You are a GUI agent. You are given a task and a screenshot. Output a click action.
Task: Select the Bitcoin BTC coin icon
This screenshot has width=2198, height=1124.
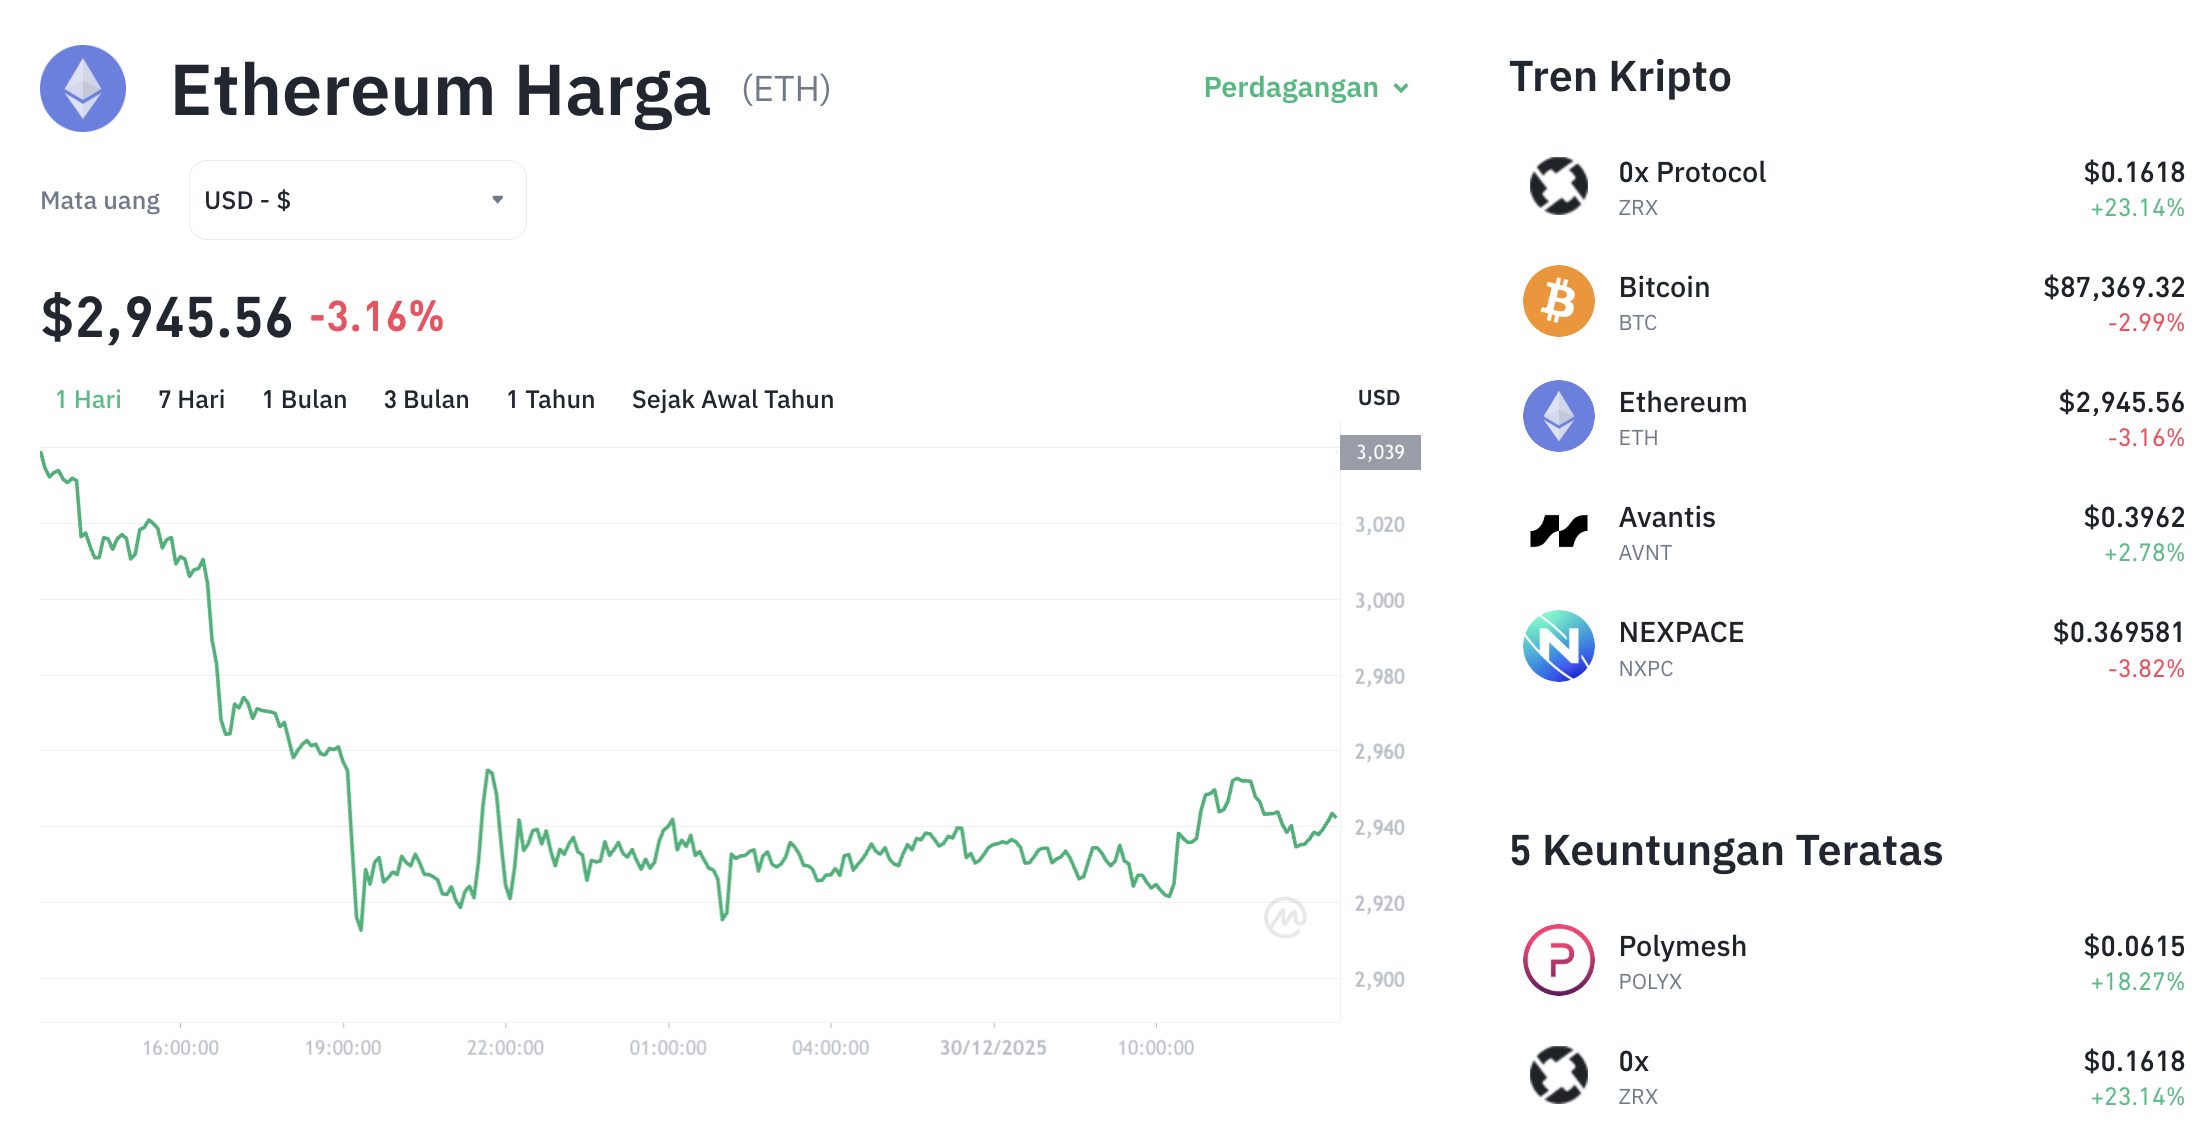pos(1557,301)
